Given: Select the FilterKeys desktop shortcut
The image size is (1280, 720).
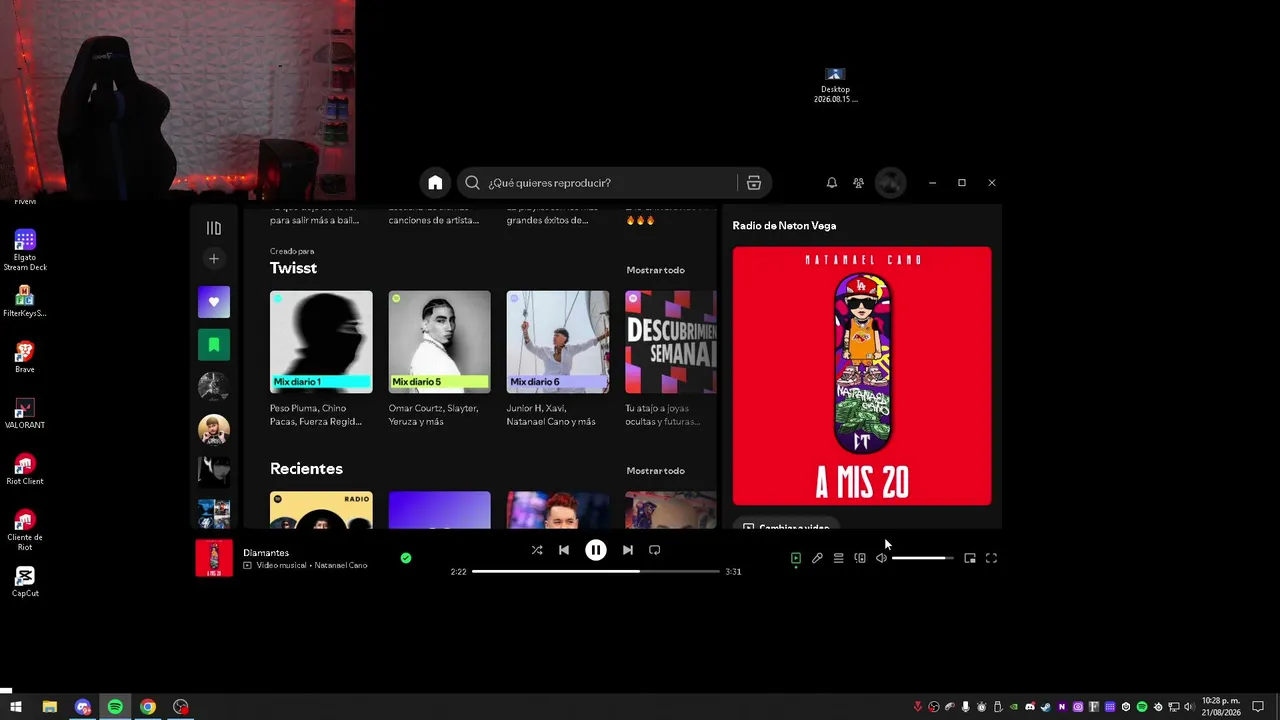Looking at the screenshot, I should pyautogui.click(x=25, y=301).
